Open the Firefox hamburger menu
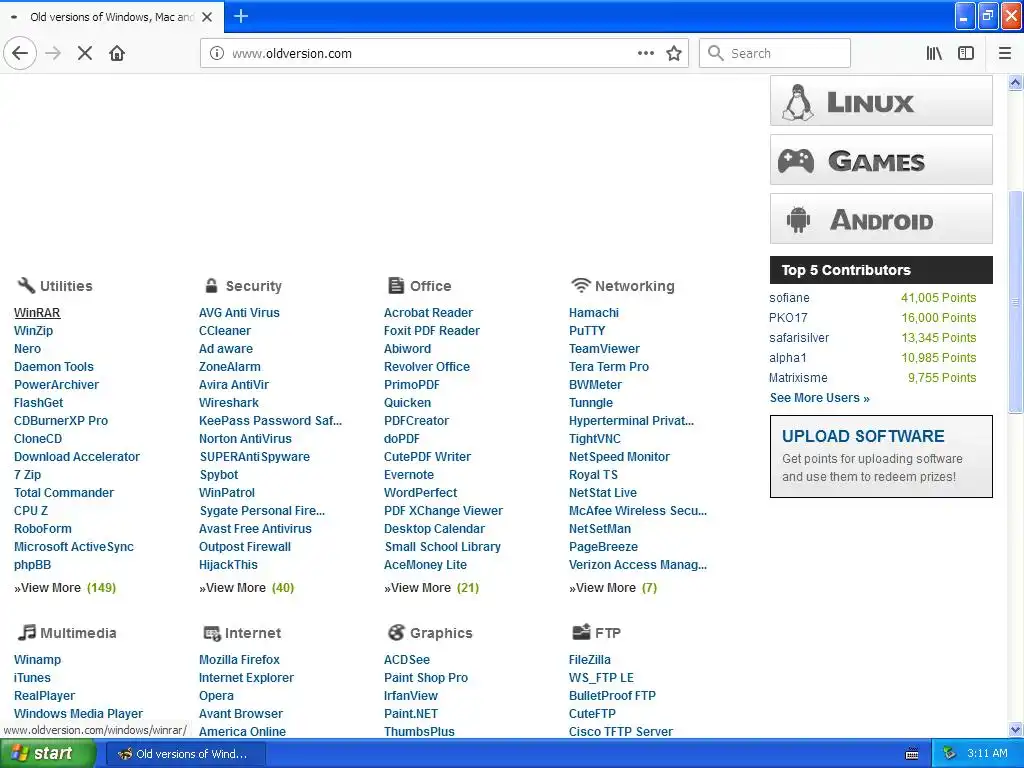The width and height of the screenshot is (1024, 768). tap(1005, 53)
